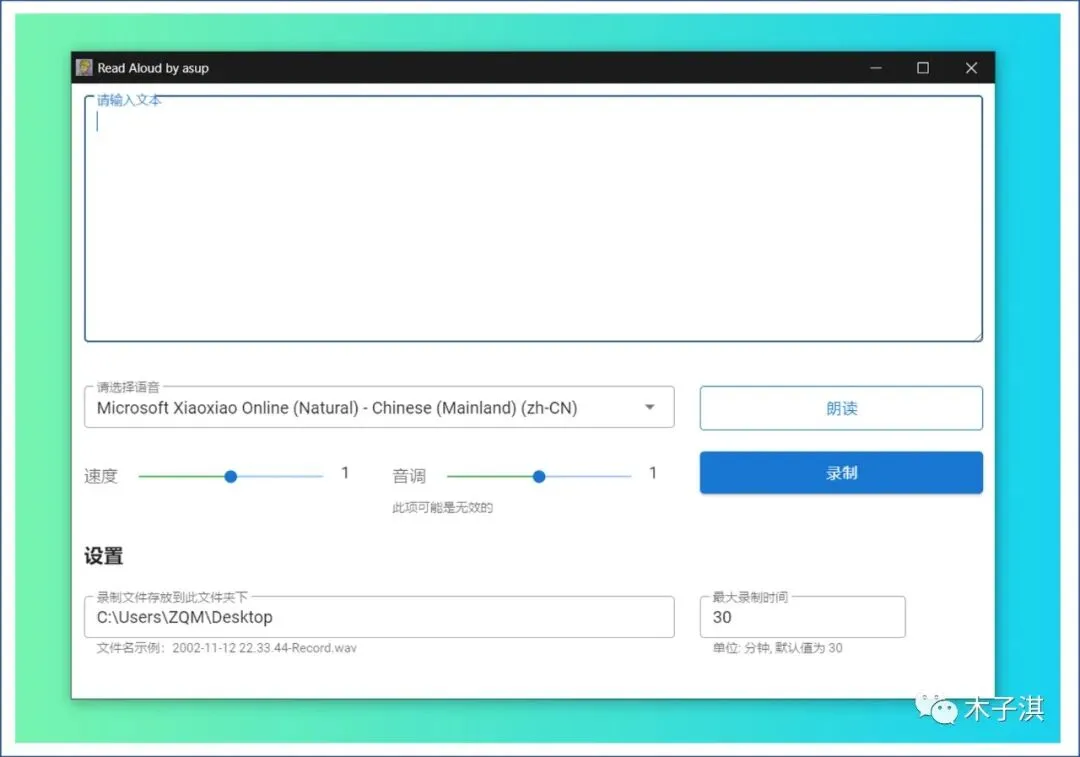Screen dimensions: 1080x757
Task: Minimize the Read Aloud window
Action: 875,68
